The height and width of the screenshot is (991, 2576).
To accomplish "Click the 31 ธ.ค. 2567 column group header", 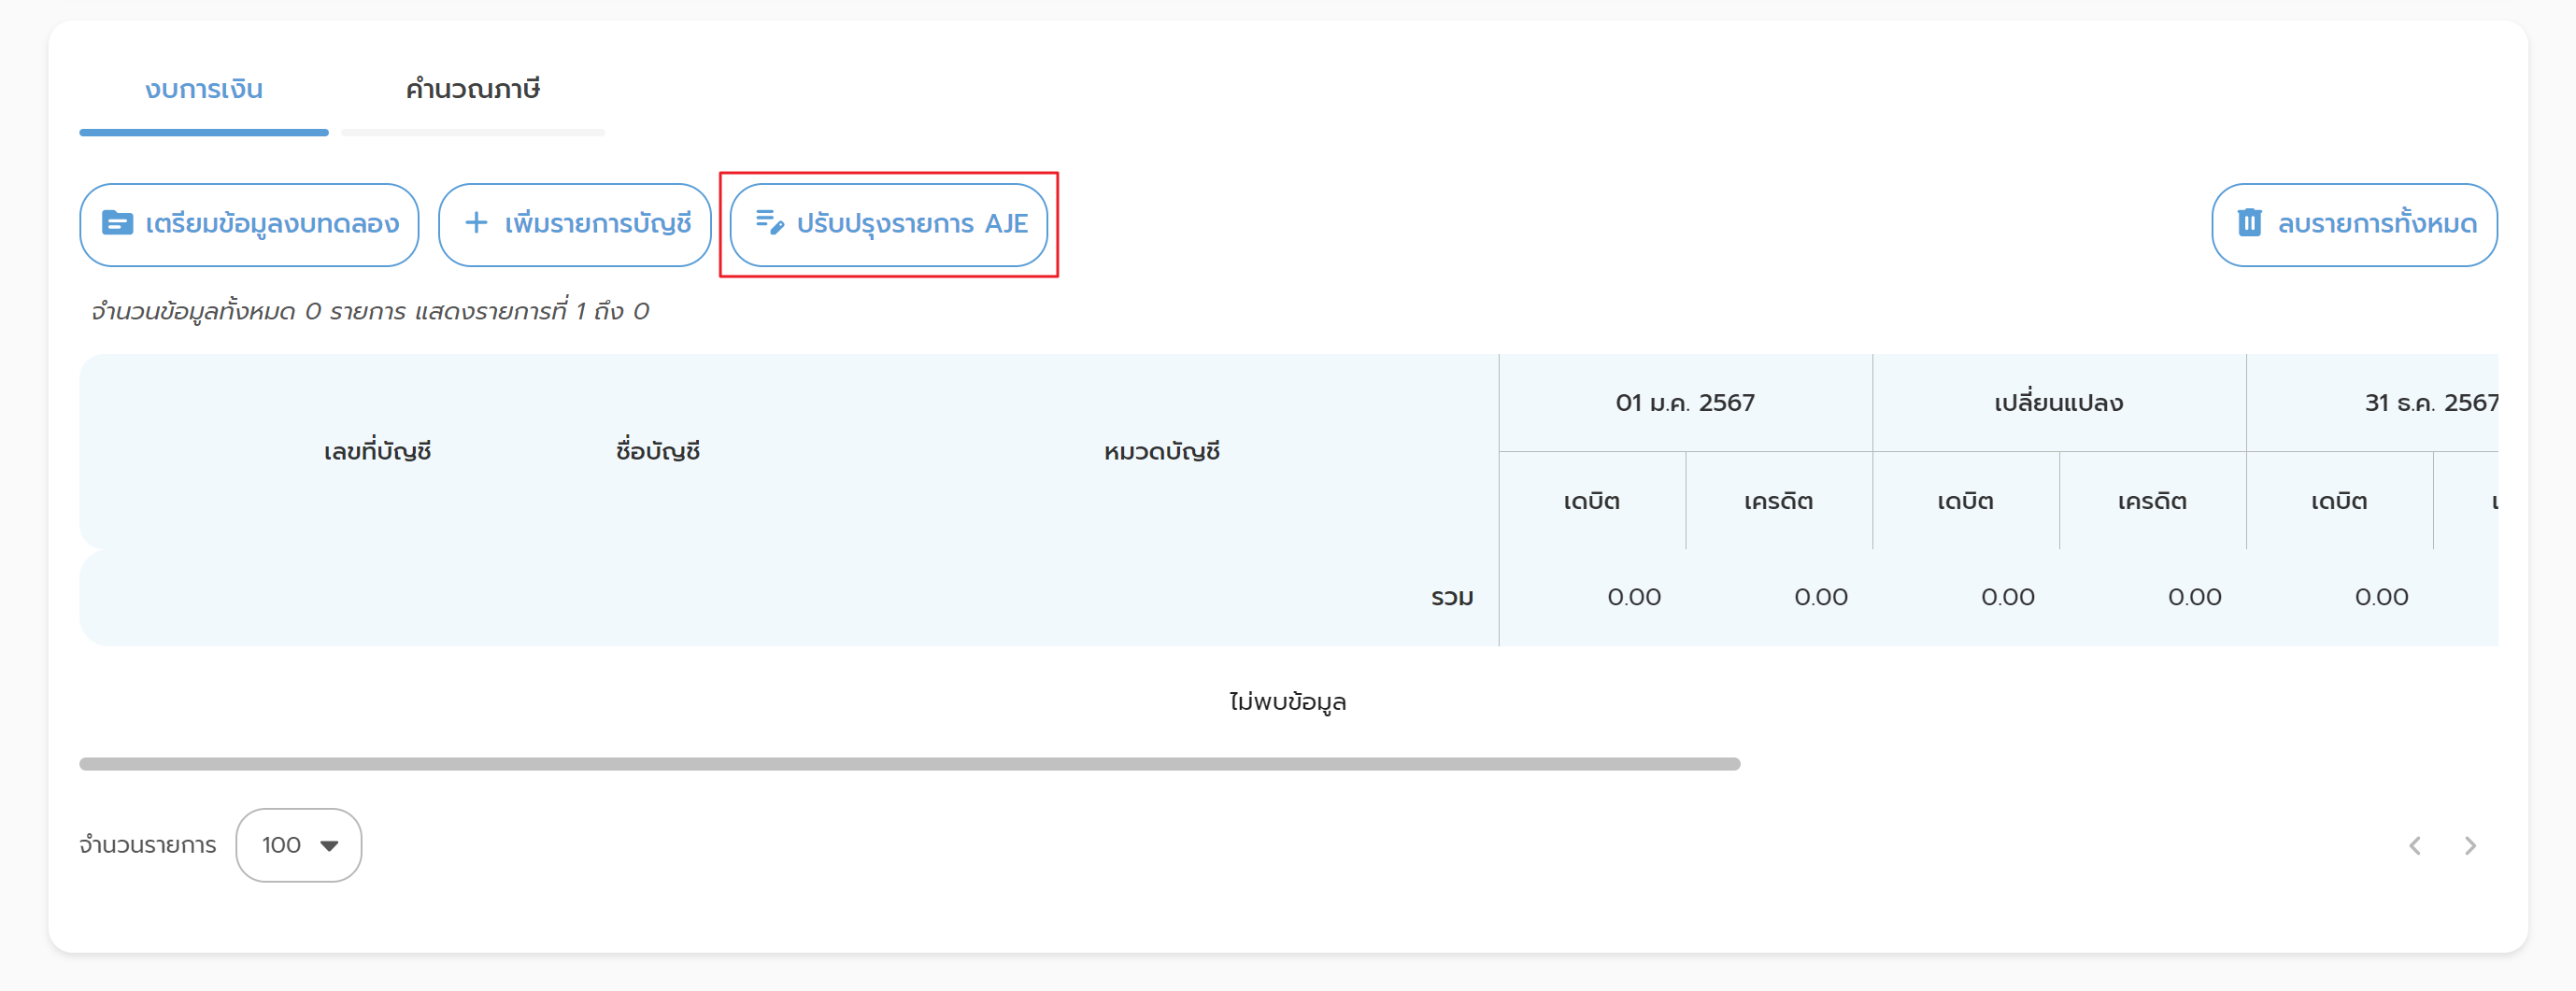I will pyautogui.click(x=2430, y=403).
